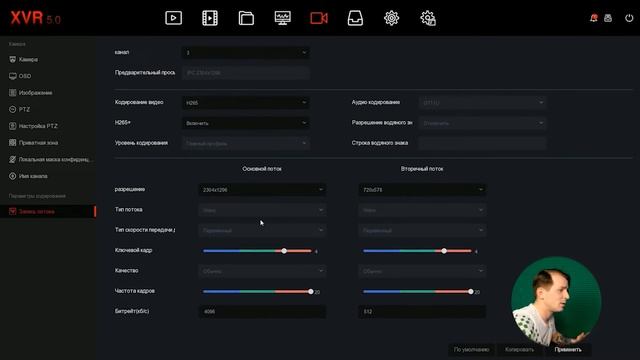Click the Запись потока sidebar icon
Image resolution: width=640 pixels, height=360 pixels.
(x=13, y=211)
